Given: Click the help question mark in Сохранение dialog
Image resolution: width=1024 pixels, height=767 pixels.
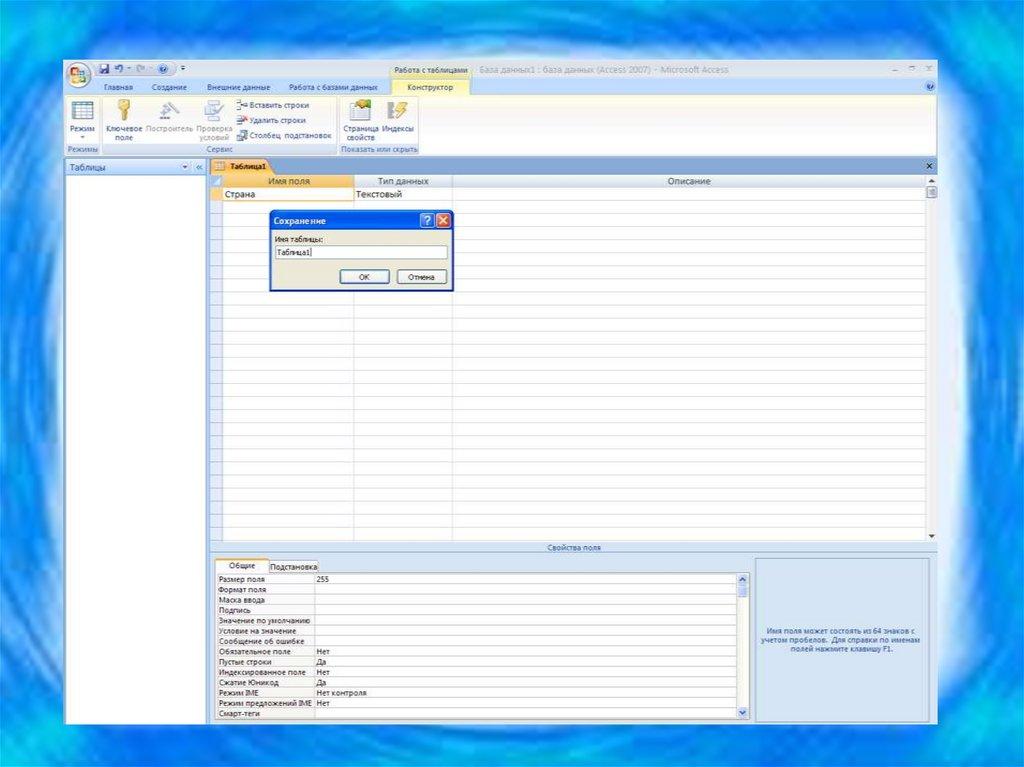Looking at the screenshot, I should tap(427, 220).
